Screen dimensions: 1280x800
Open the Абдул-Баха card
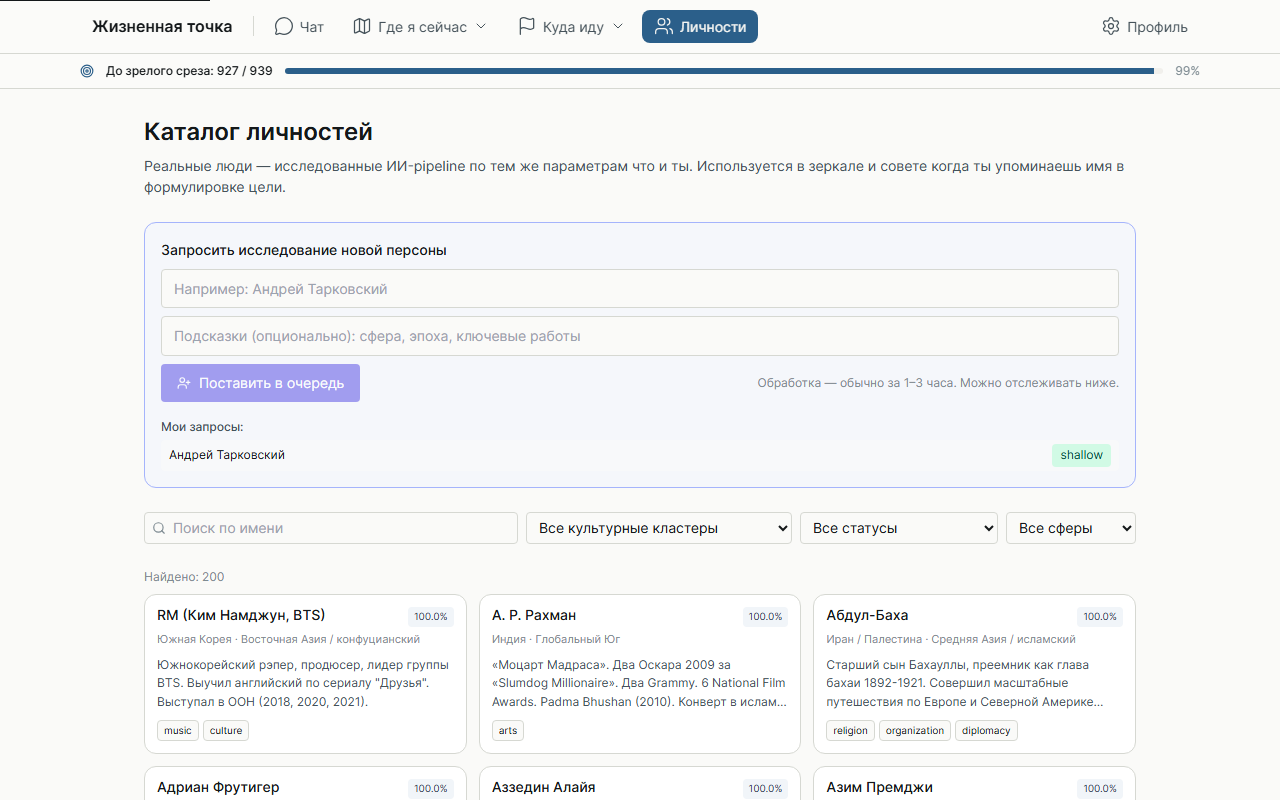974,674
